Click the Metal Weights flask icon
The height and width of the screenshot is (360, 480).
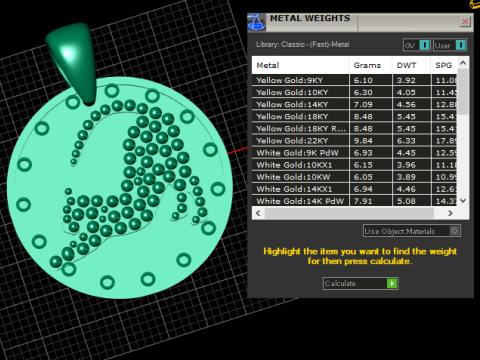256,23
